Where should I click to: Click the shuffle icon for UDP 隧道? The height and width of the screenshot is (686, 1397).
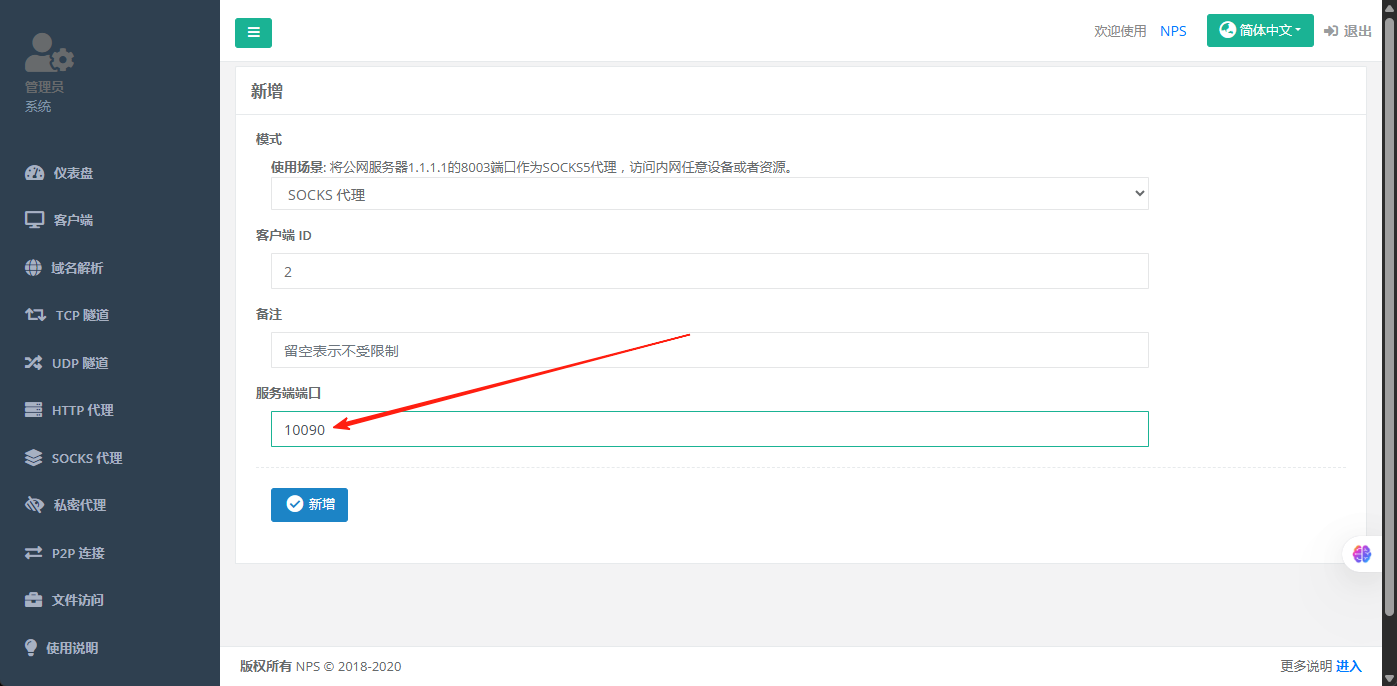[x=34, y=363]
